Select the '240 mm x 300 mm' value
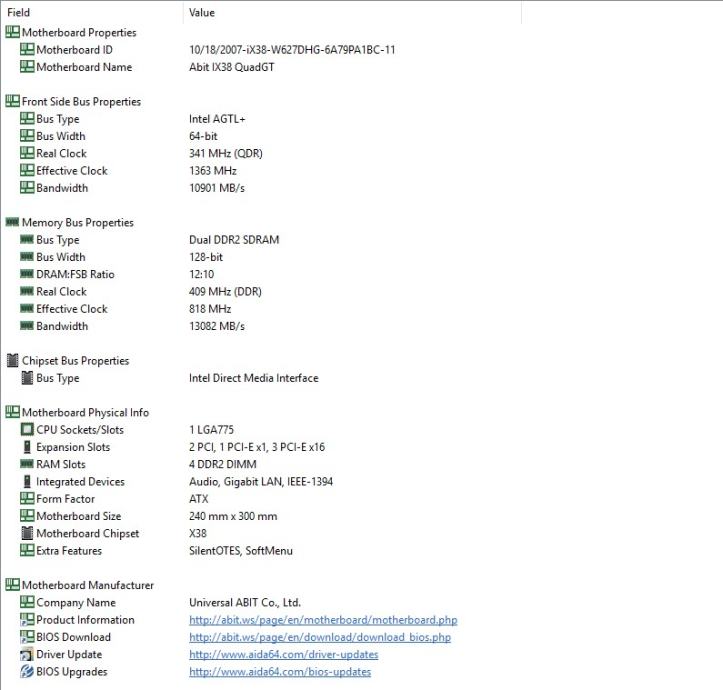The width and height of the screenshot is (723, 690). [233, 516]
